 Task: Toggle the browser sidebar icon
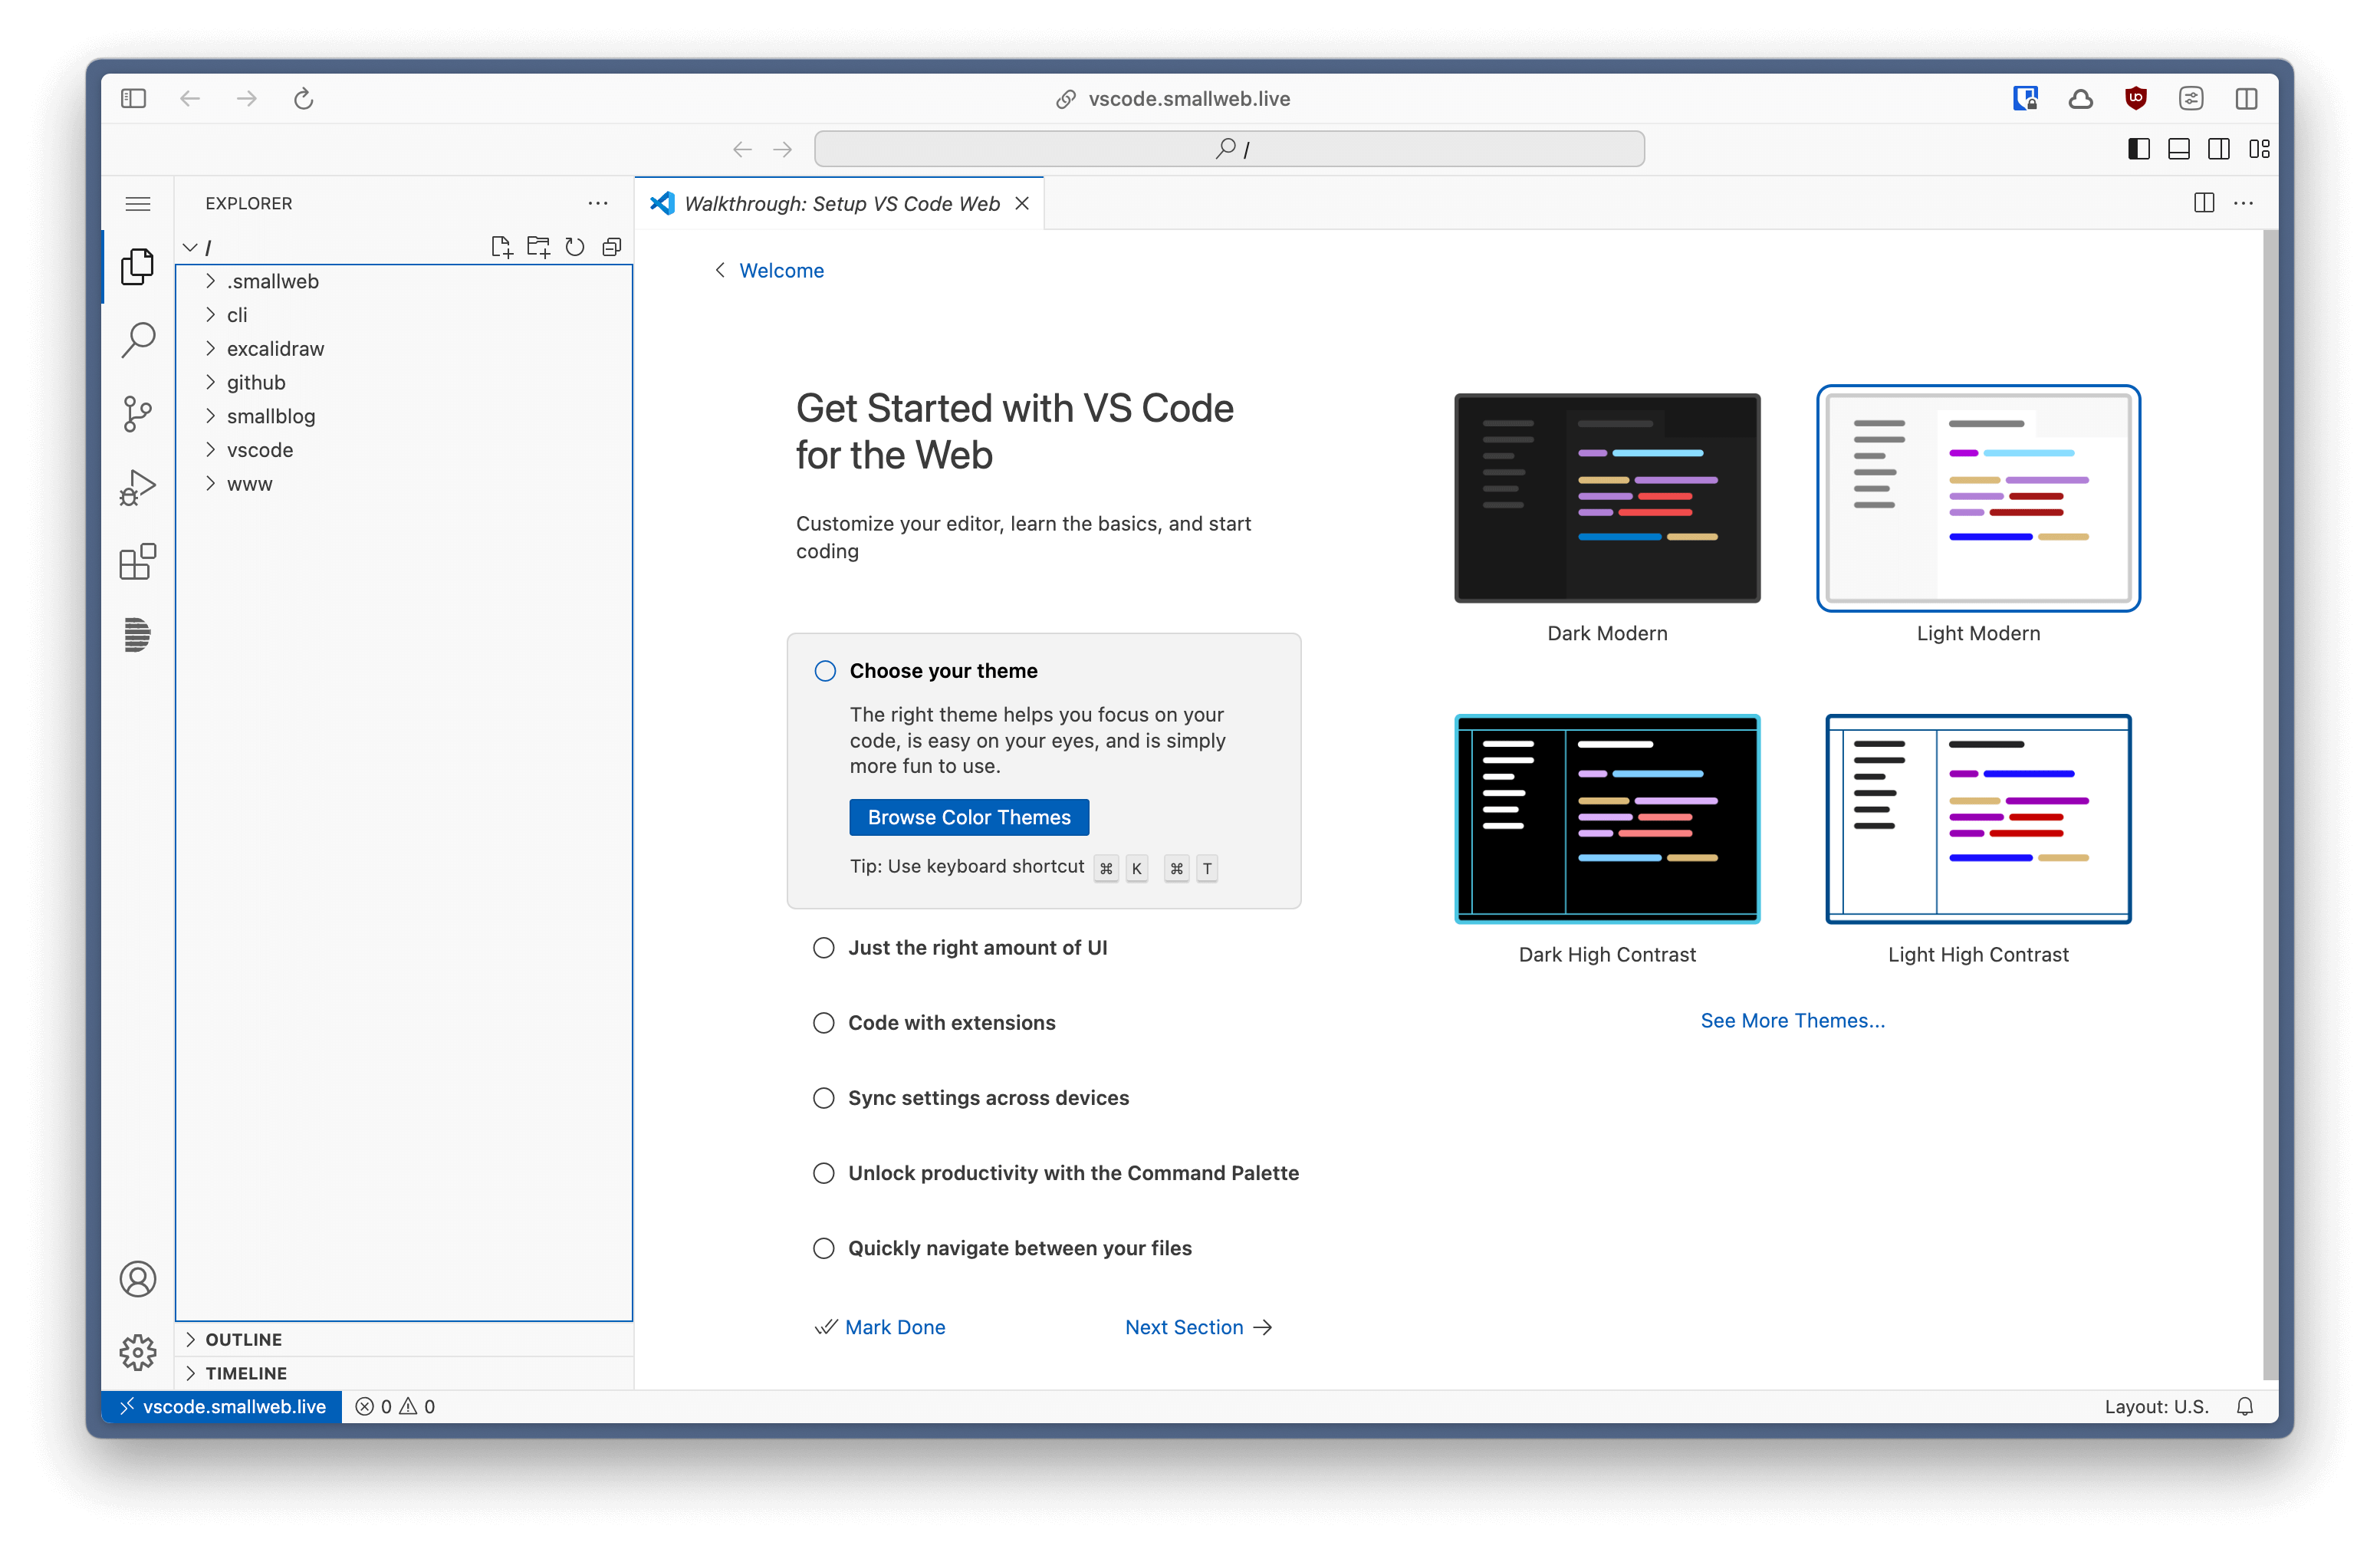(133, 98)
